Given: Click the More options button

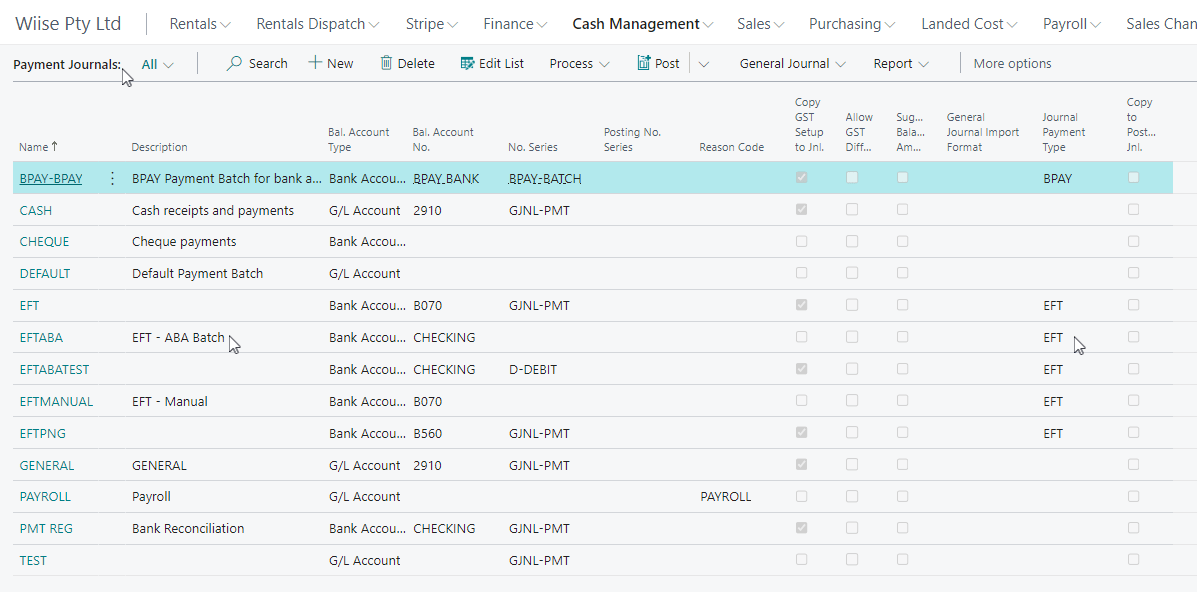Looking at the screenshot, I should coord(1011,62).
